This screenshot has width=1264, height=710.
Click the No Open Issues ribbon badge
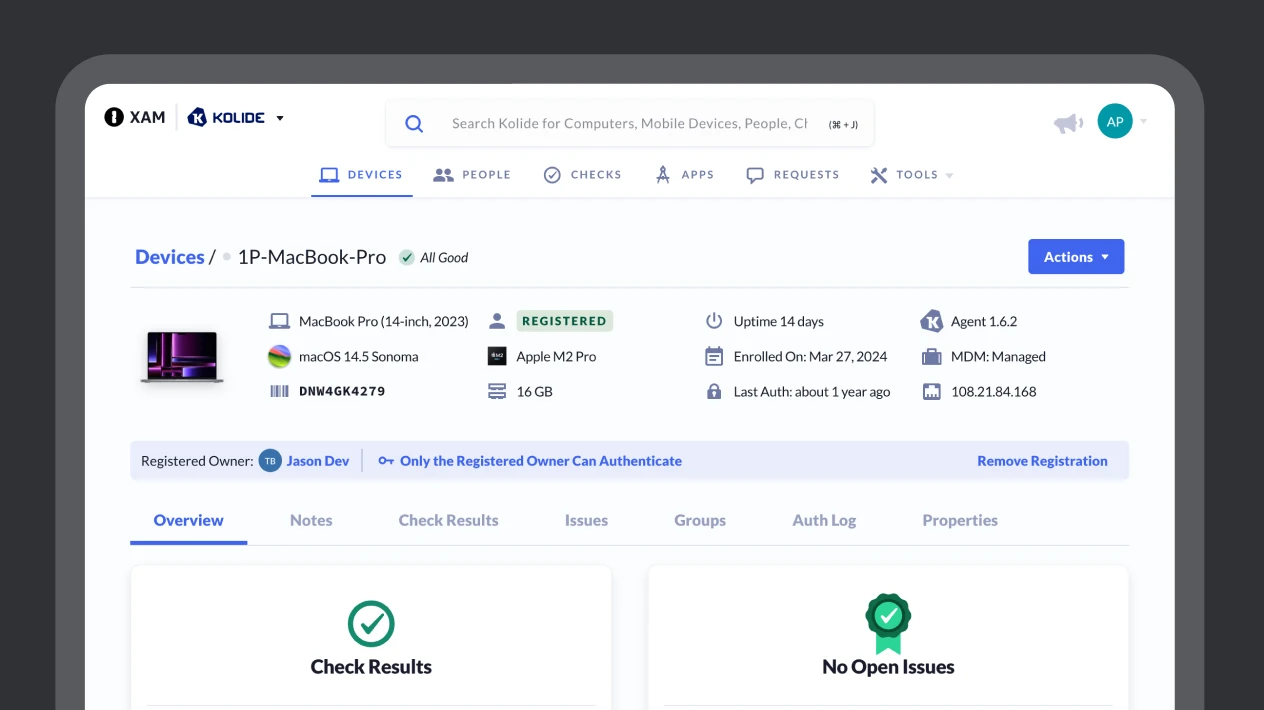(888, 624)
